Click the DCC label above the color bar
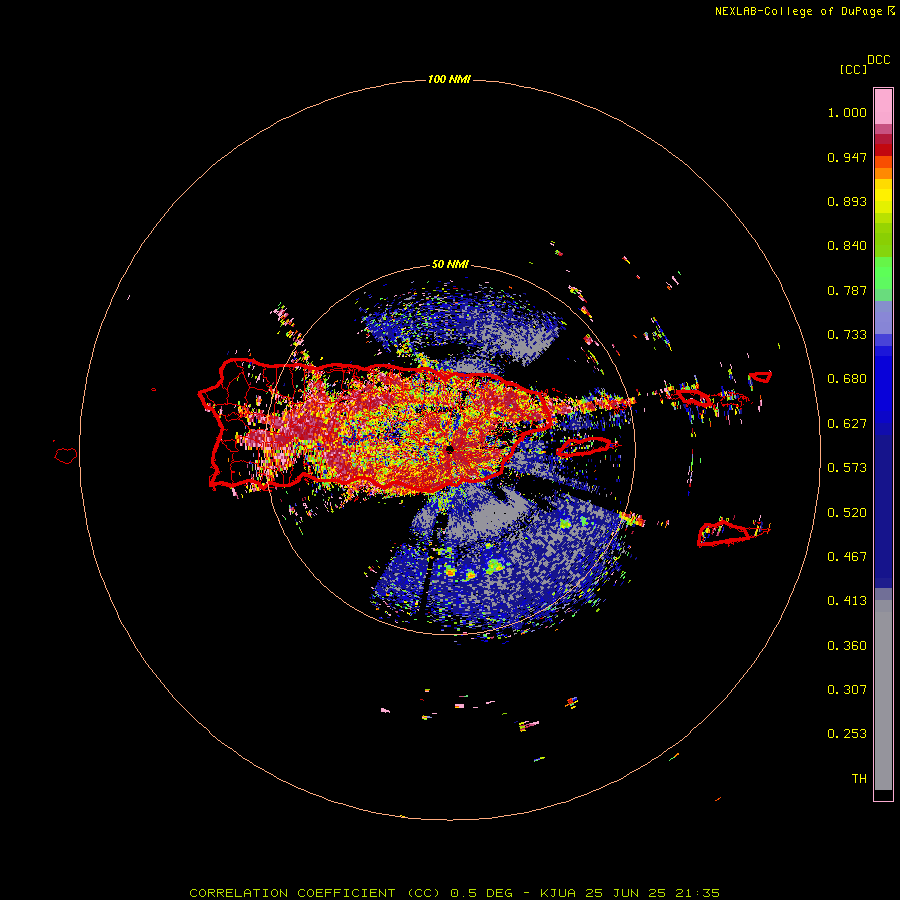Image resolution: width=900 pixels, height=900 pixels. click(x=879, y=60)
